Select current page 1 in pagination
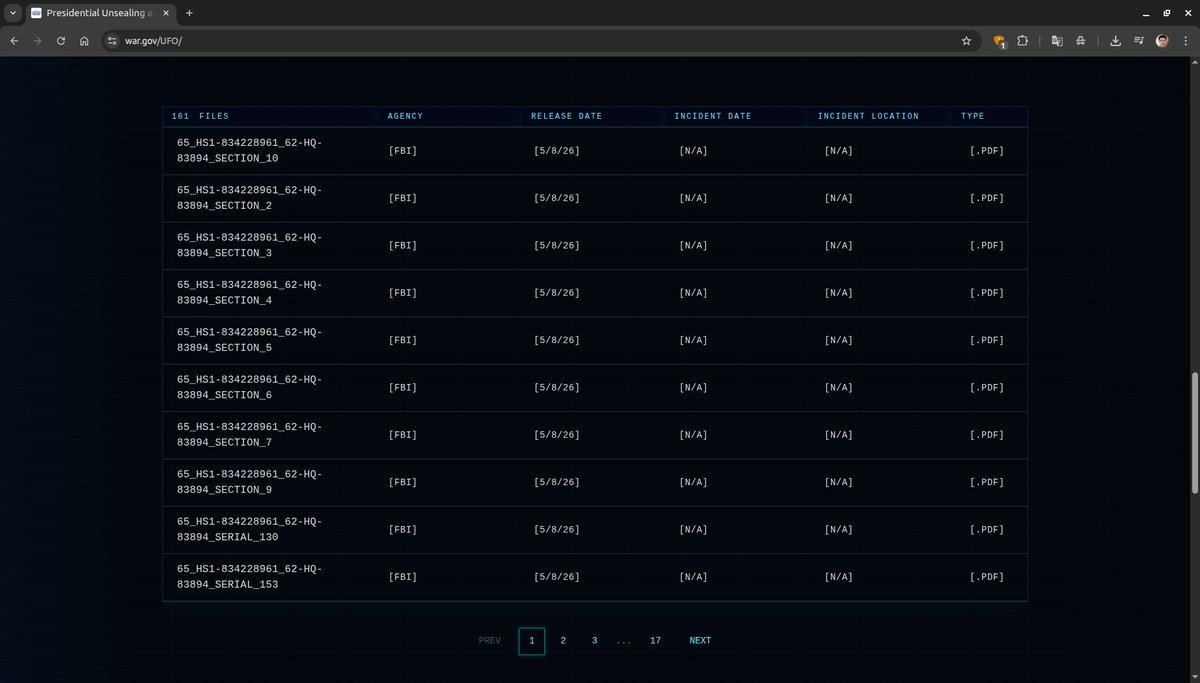Viewport: 1200px width, 683px height. [532, 641]
